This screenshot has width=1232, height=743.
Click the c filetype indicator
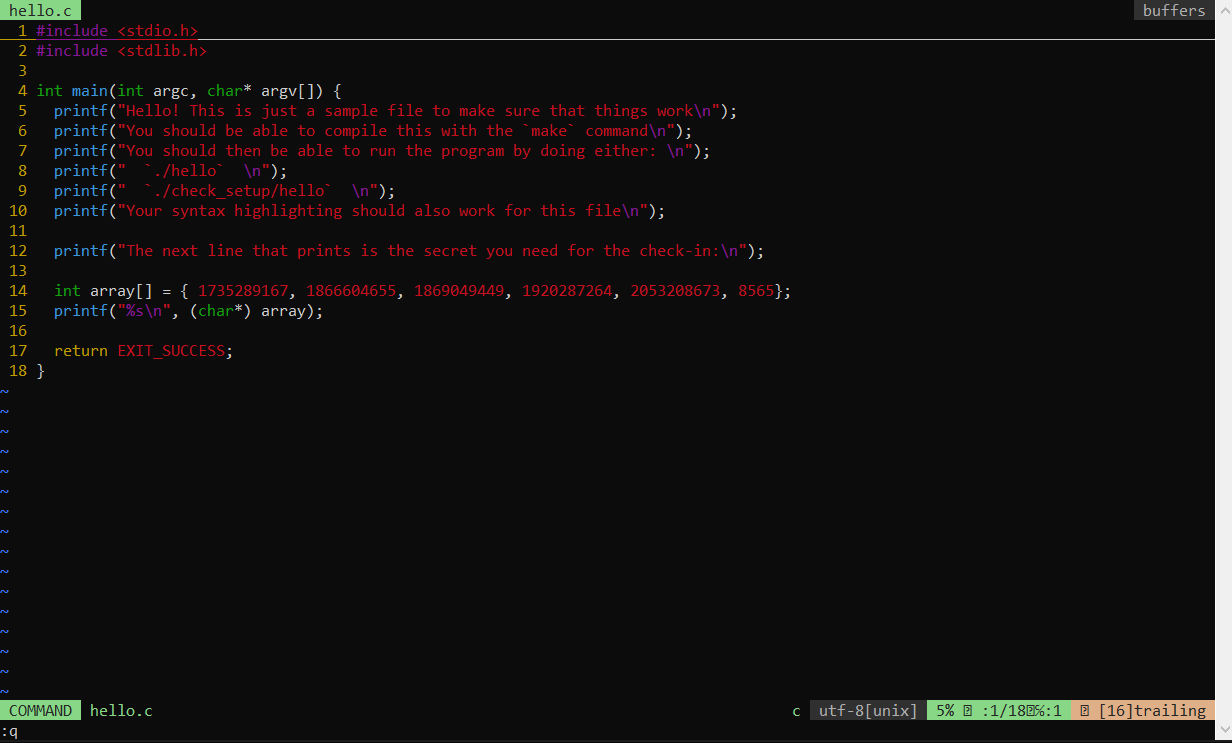(x=796, y=711)
